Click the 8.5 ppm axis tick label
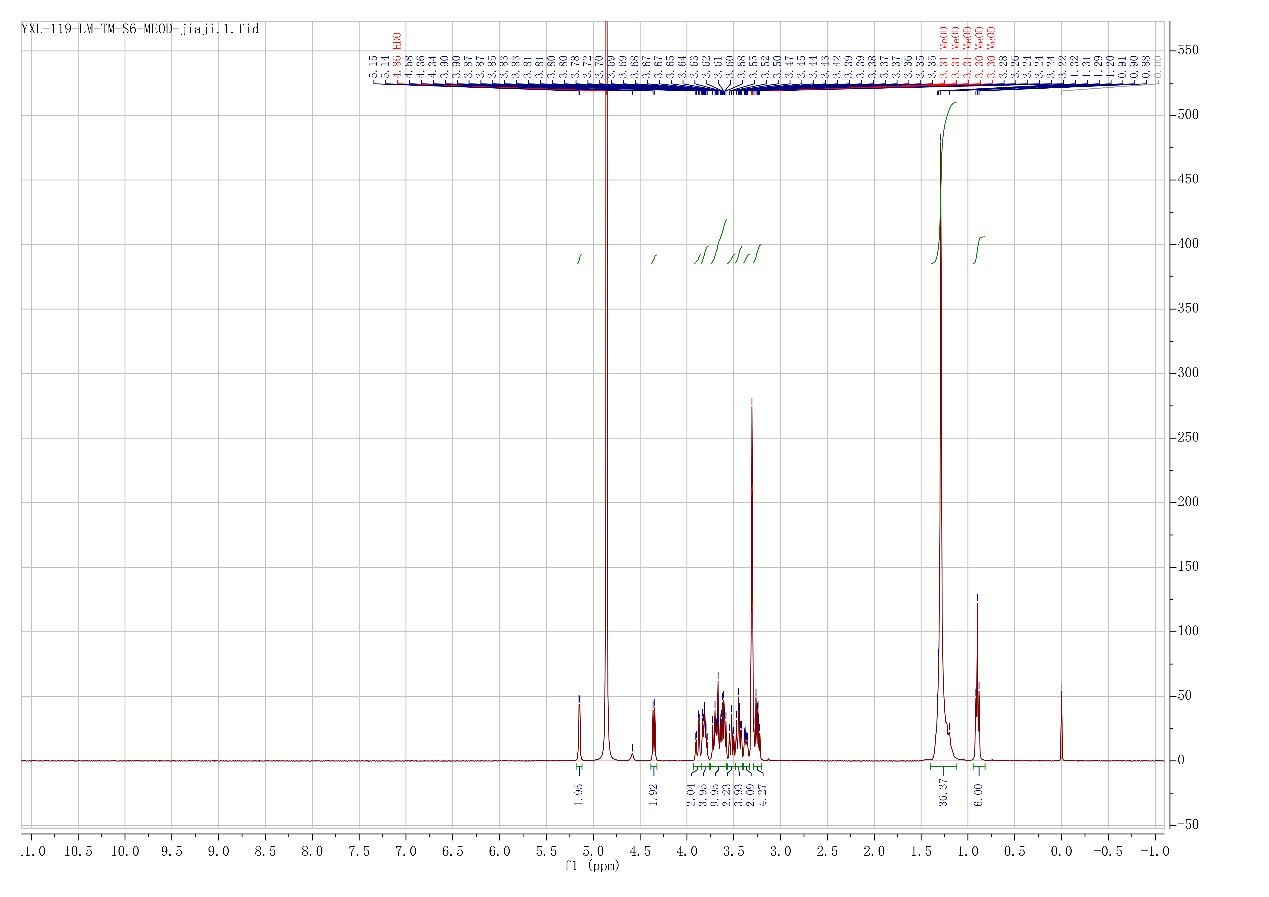 coord(266,851)
